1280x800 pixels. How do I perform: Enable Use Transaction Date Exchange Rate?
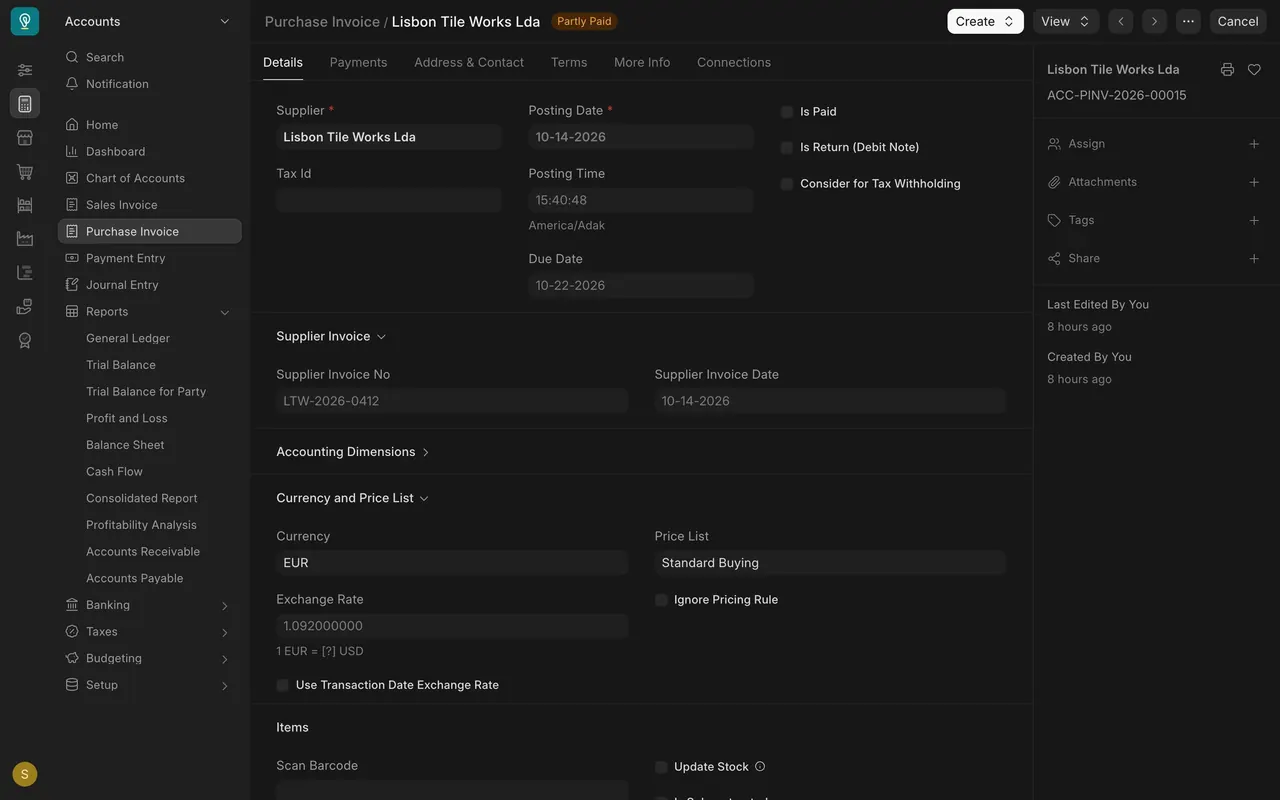282,685
